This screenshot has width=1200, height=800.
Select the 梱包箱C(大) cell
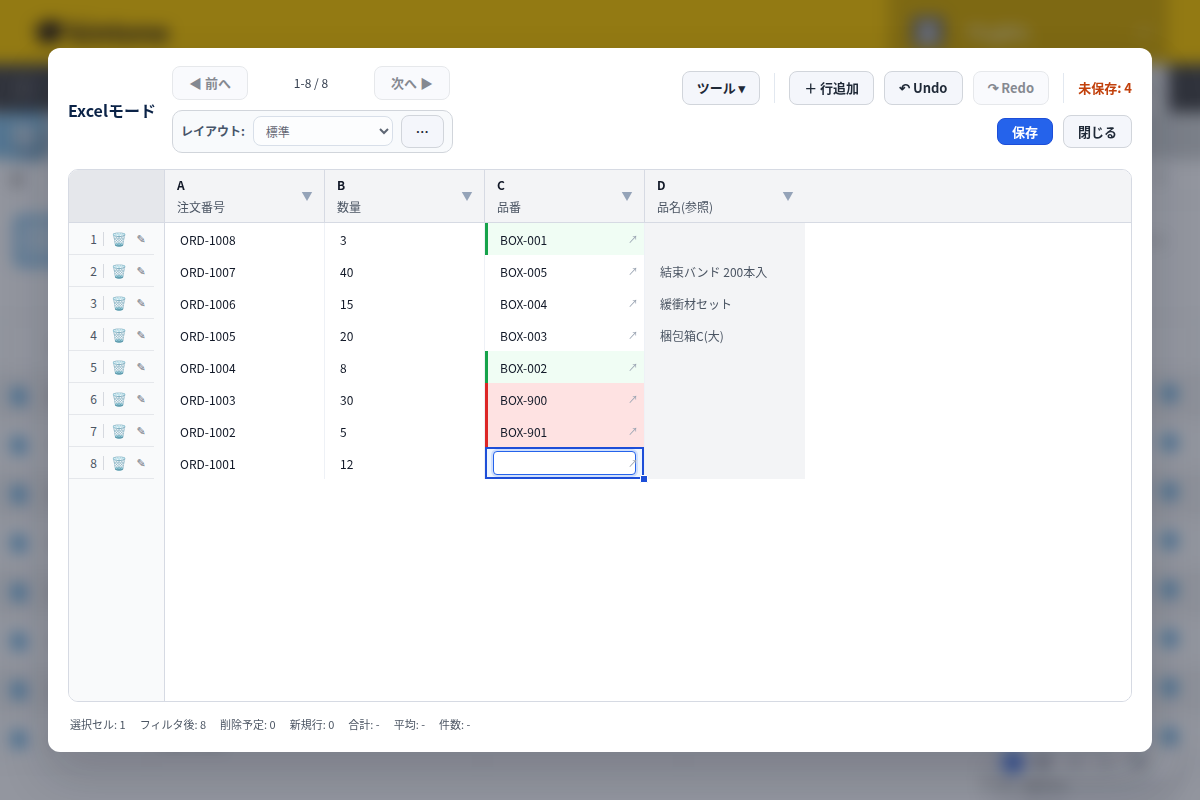click(725, 335)
